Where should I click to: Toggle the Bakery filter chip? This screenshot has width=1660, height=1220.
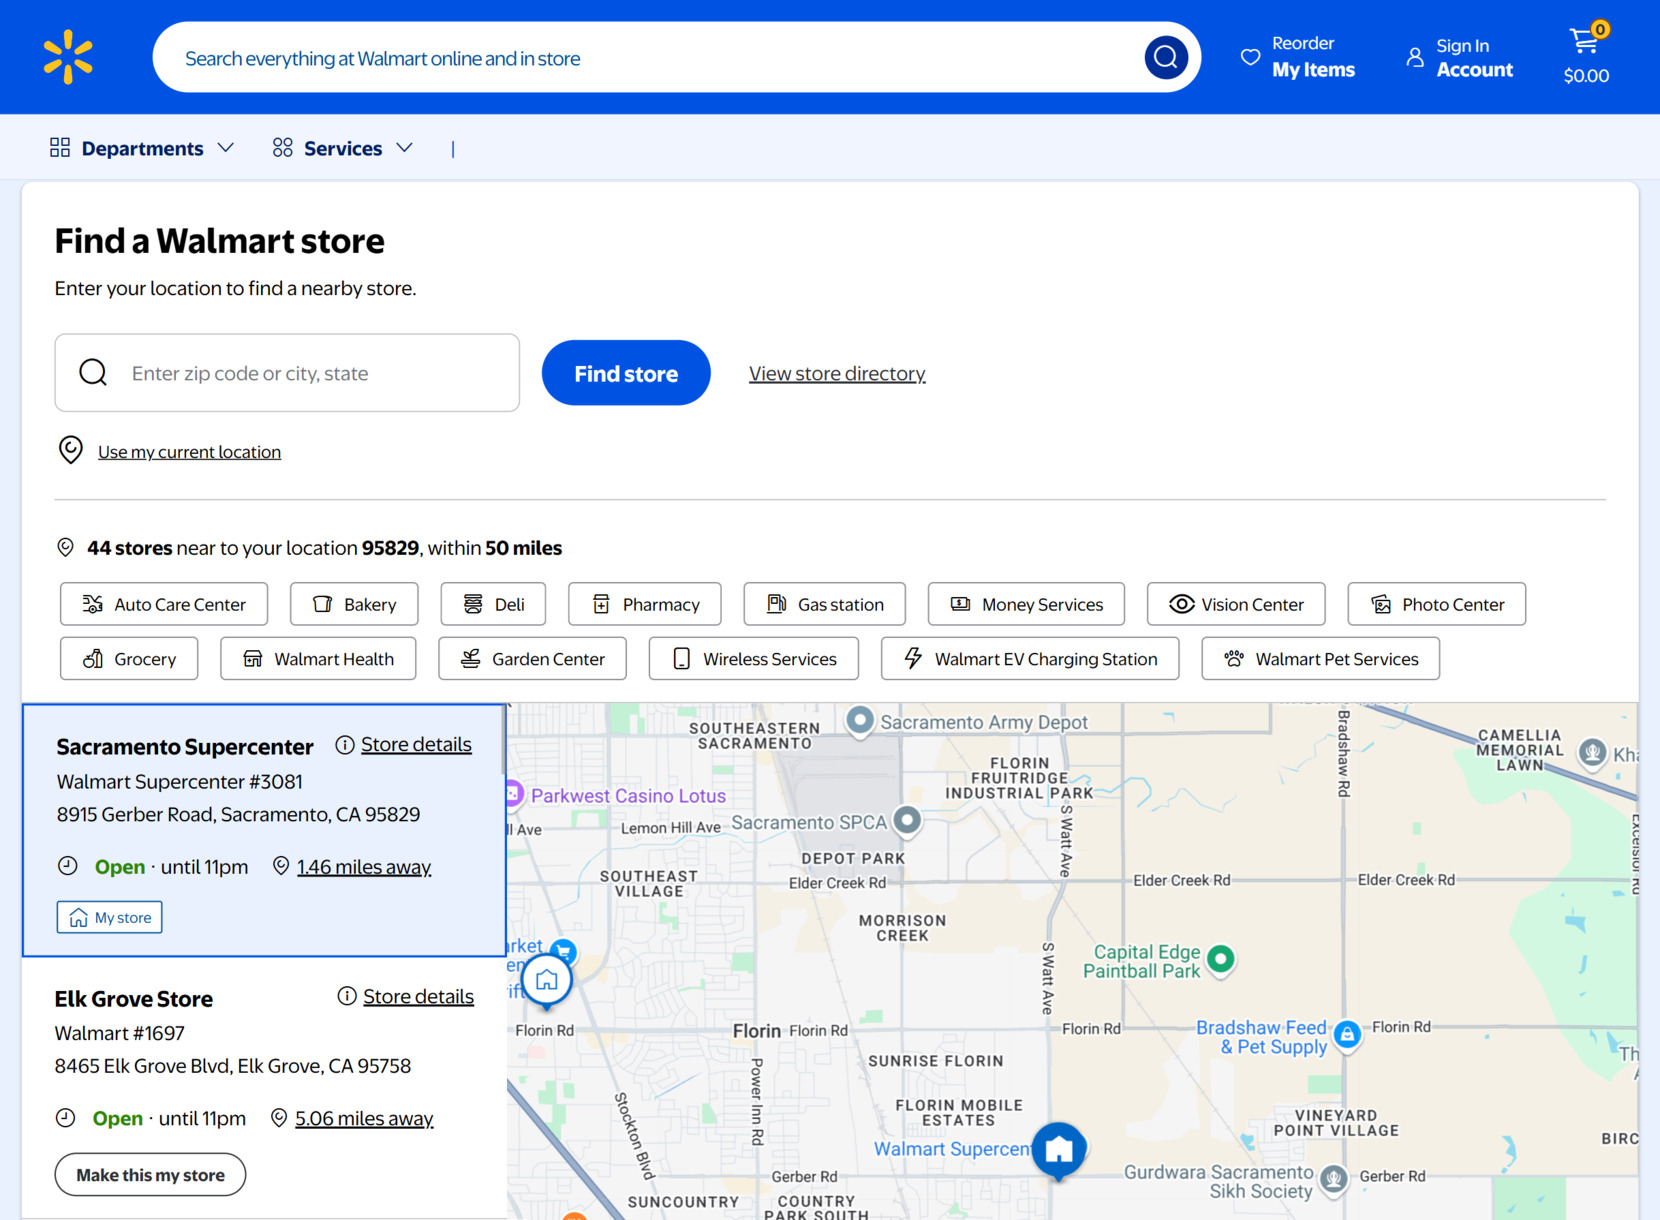point(353,604)
